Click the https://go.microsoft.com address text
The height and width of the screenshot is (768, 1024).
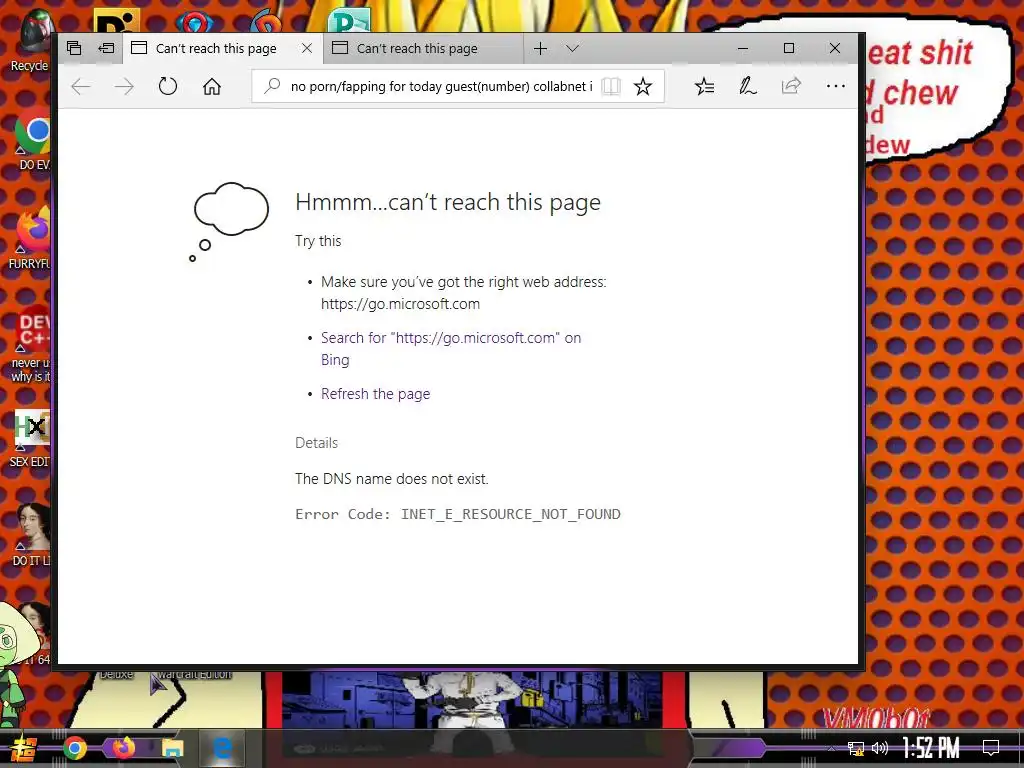(x=400, y=304)
